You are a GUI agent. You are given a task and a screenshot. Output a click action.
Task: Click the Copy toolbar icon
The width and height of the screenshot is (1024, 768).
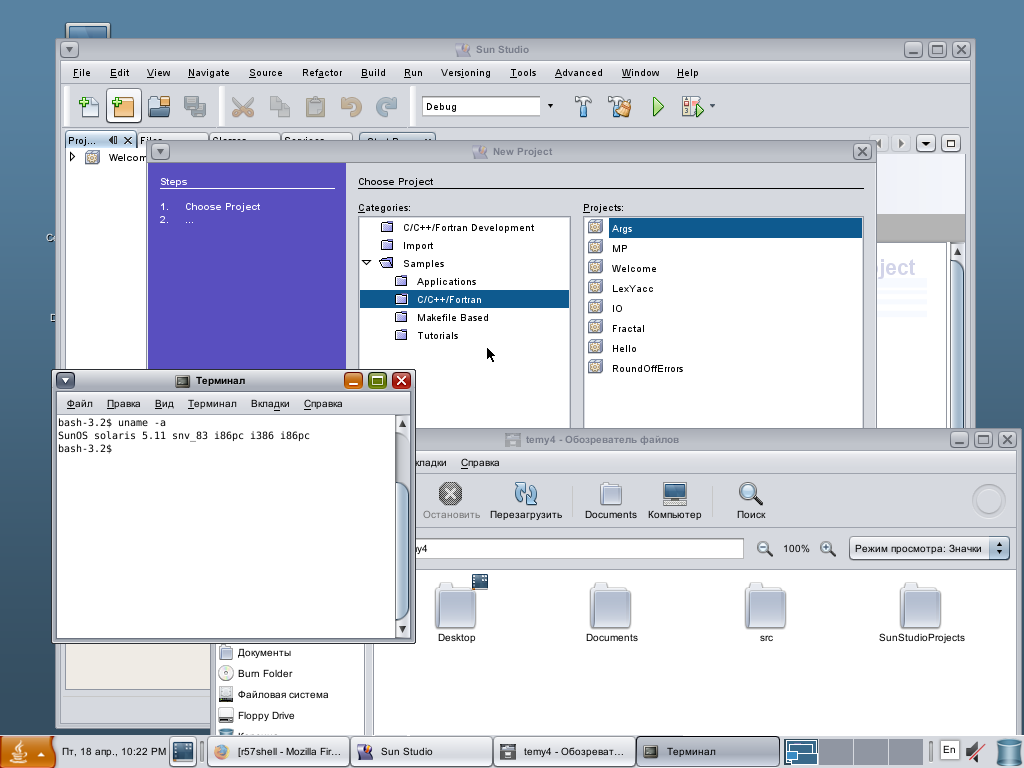[280, 106]
